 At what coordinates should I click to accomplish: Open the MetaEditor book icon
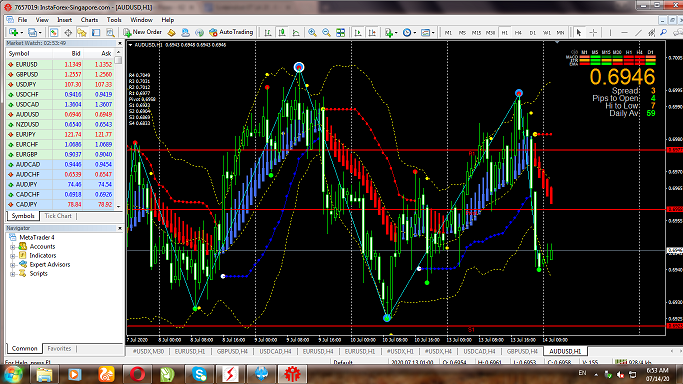(x=171, y=32)
